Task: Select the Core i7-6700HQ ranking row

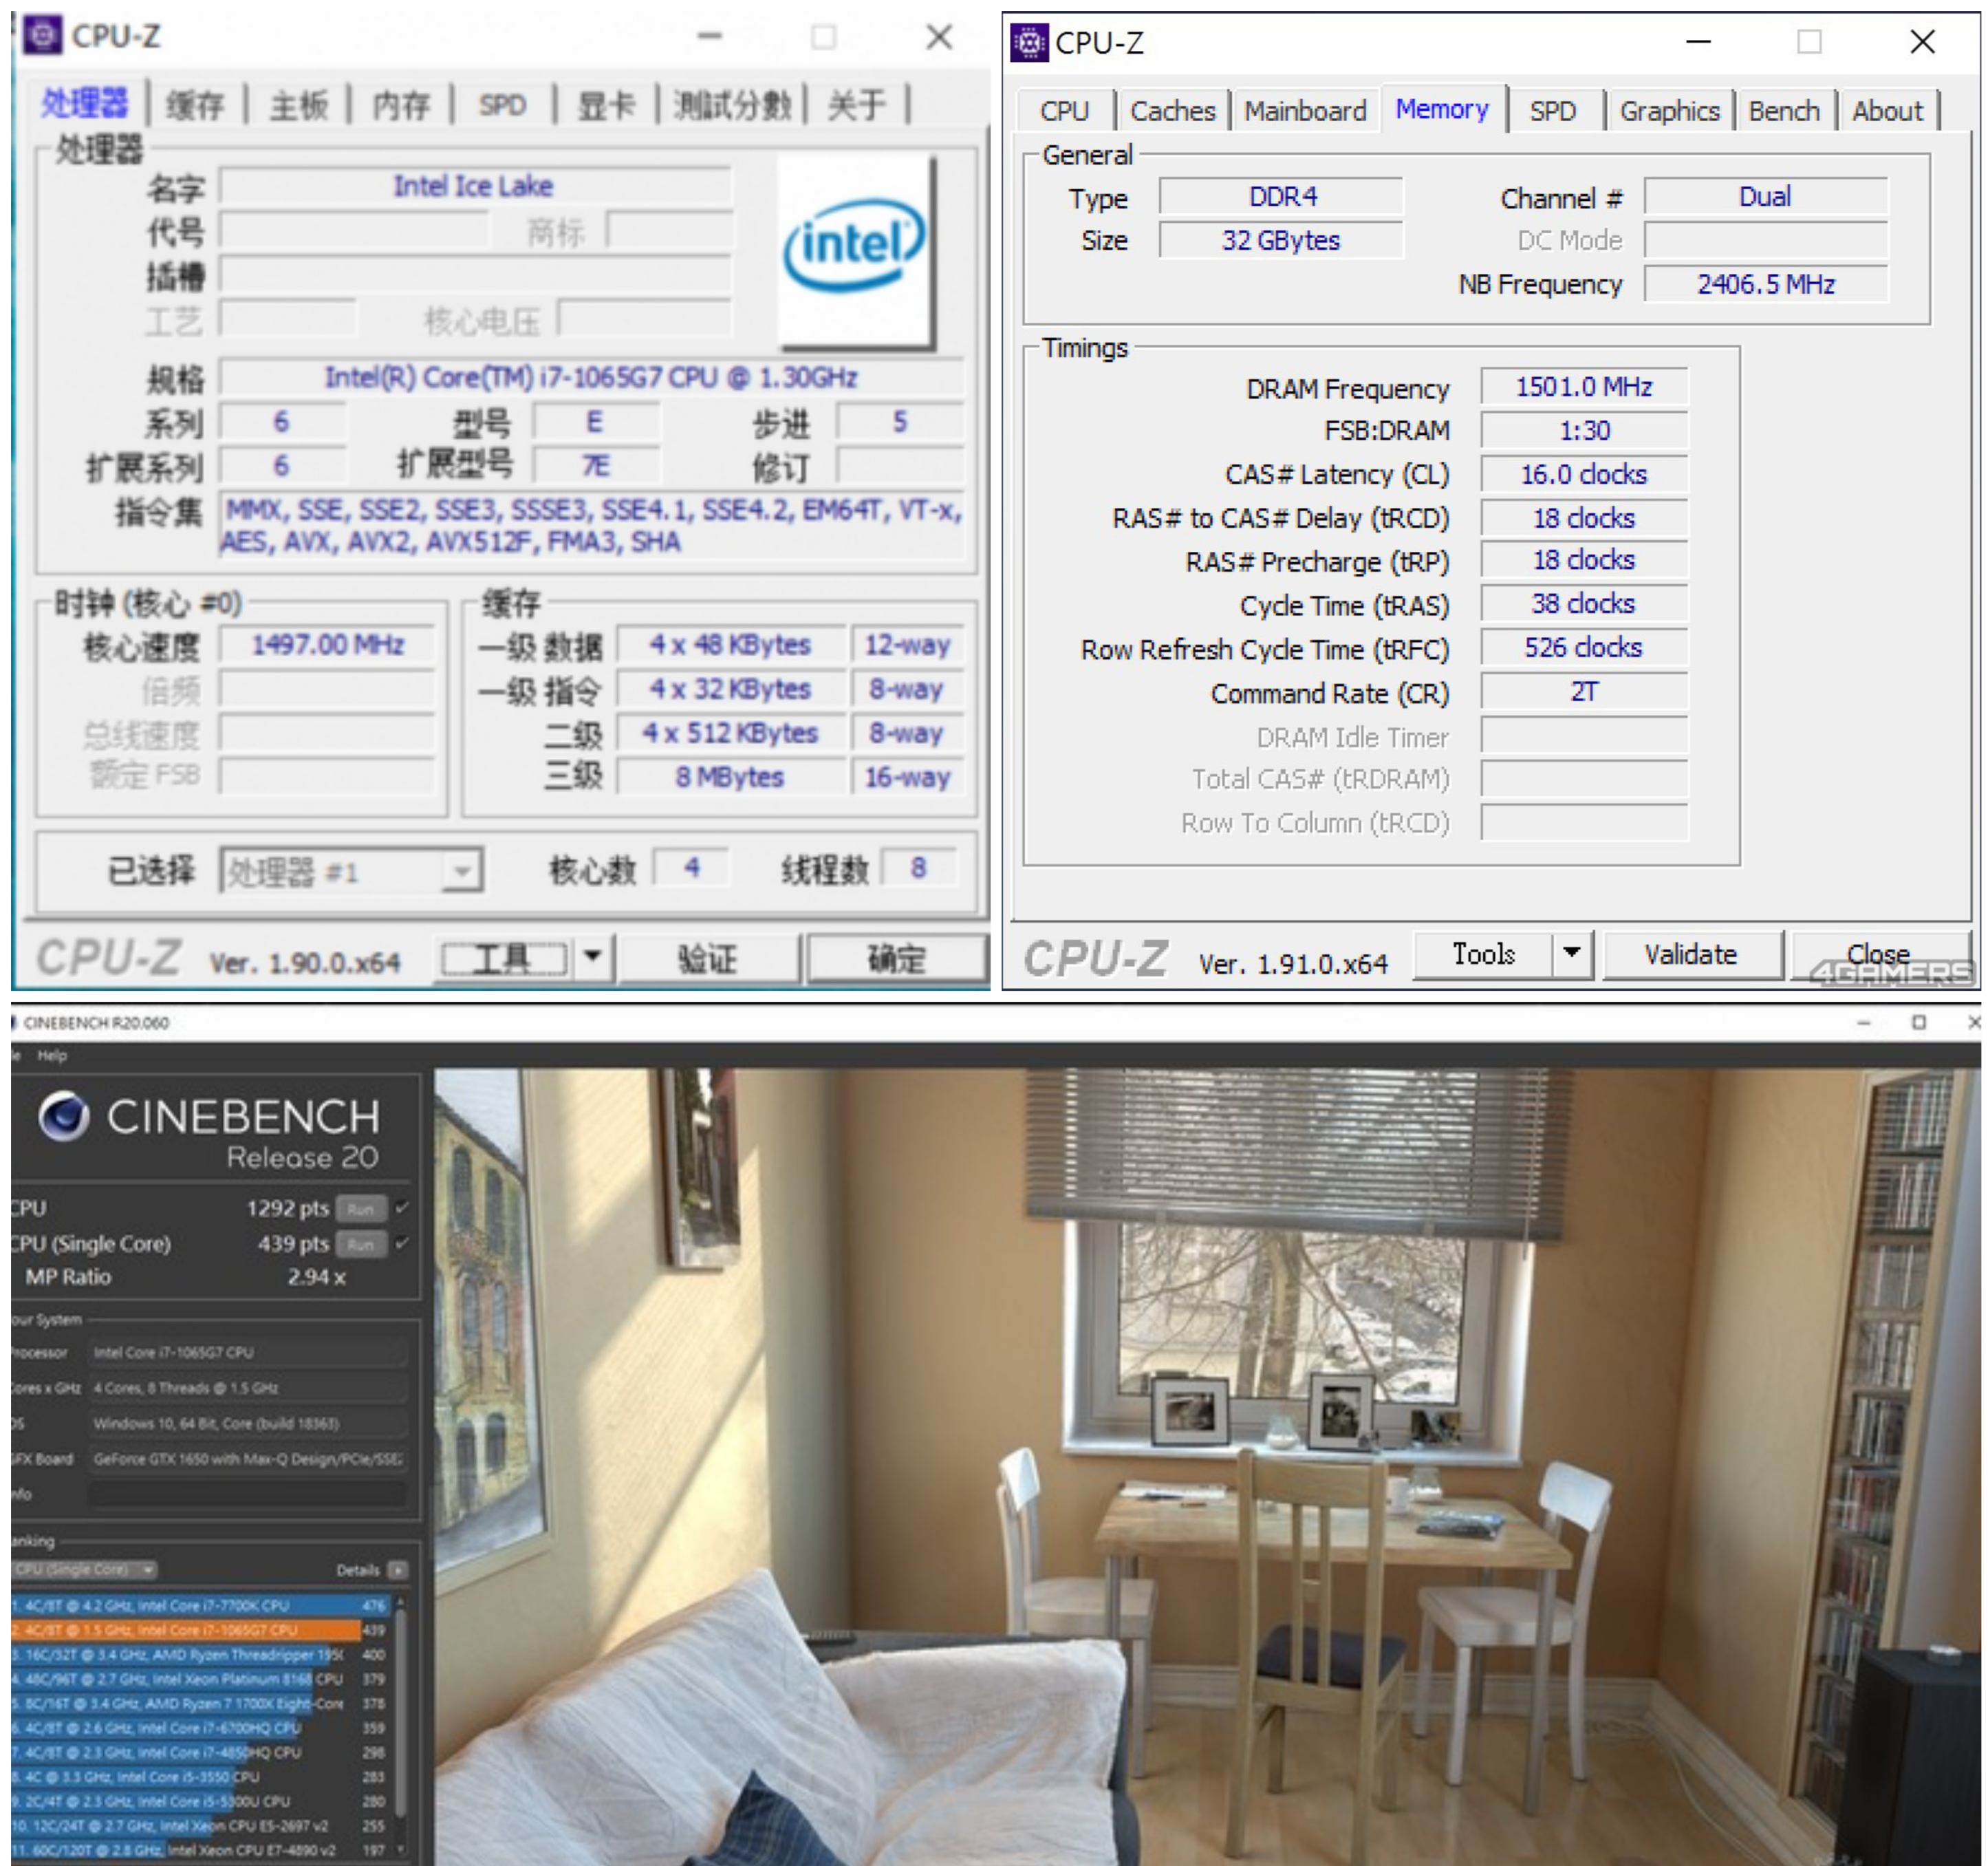Action: pos(200,1728)
